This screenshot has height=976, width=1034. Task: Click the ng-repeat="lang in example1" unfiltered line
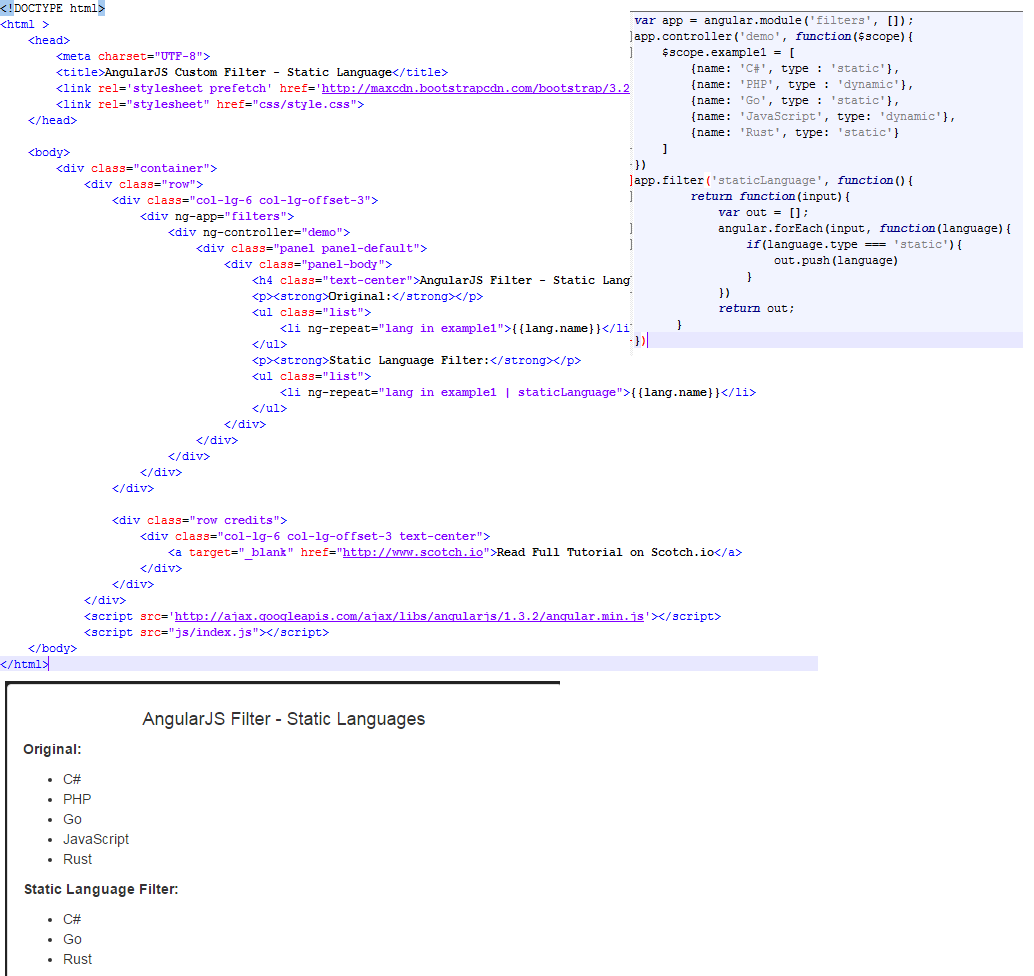point(455,328)
